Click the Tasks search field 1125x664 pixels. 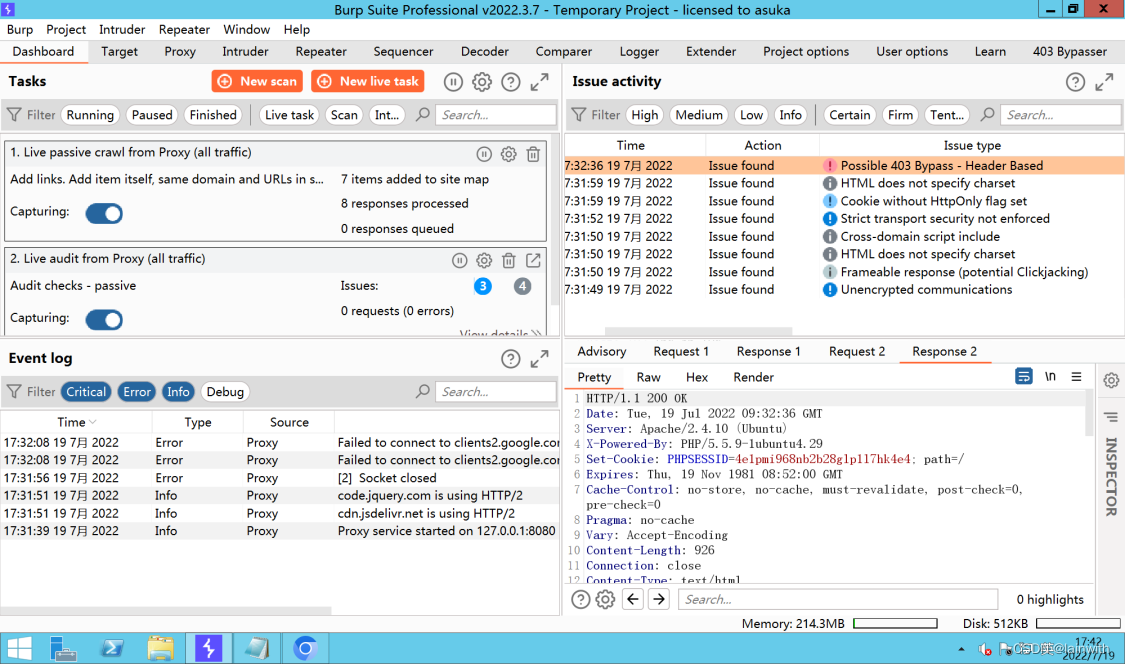[x=495, y=115]
